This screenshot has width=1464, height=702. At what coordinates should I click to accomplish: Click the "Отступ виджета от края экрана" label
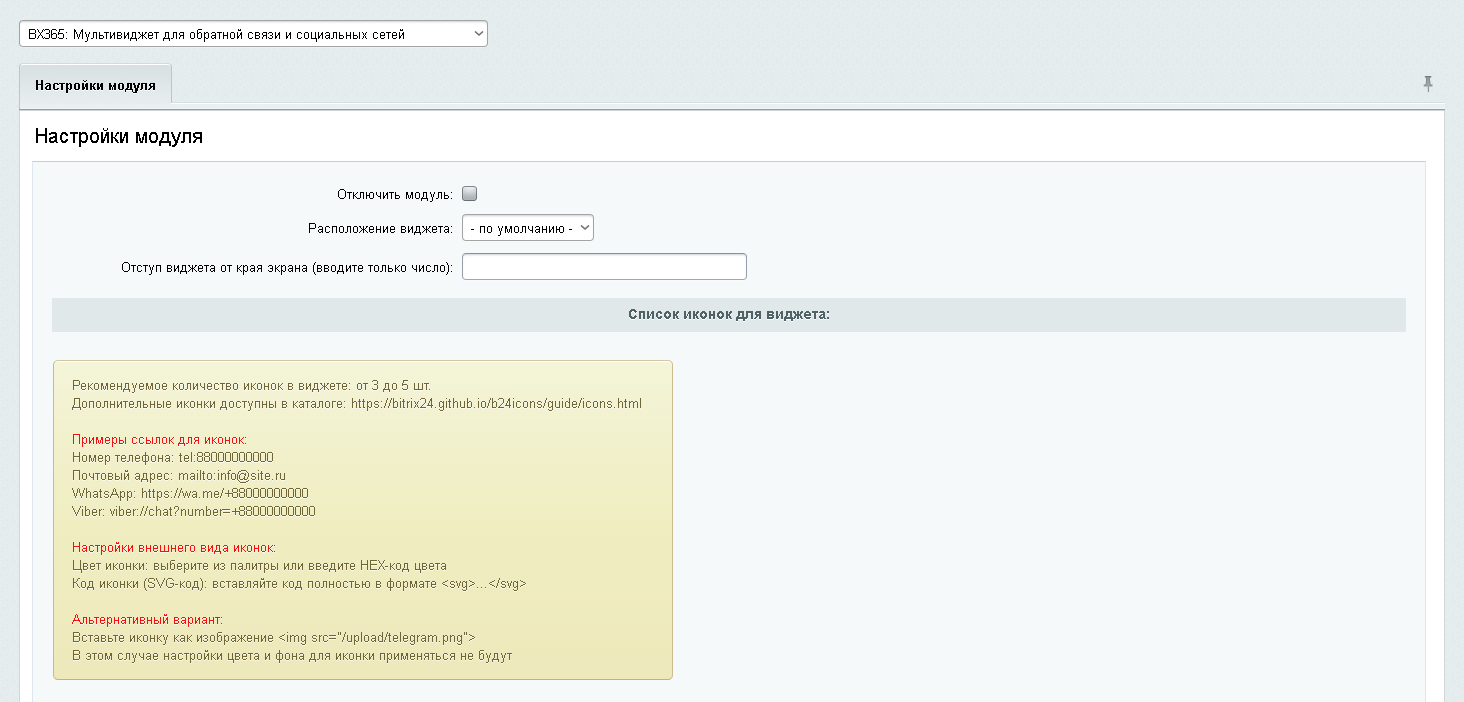287,267
